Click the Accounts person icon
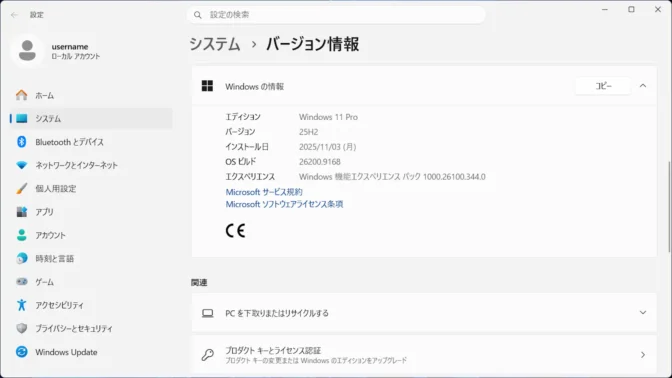The width and height of the screenshot is (672, 378). (x=21, y=235)
